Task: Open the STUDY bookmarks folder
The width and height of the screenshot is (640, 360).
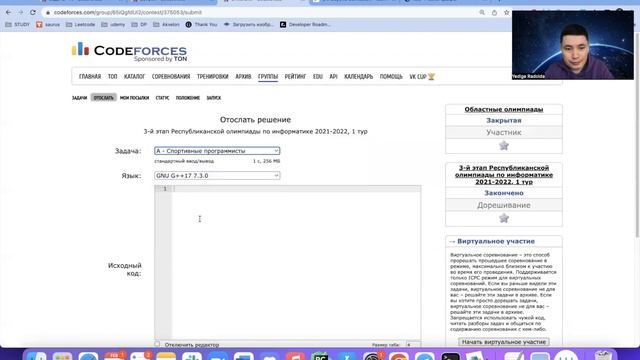Action: click(x=17, y=24)
